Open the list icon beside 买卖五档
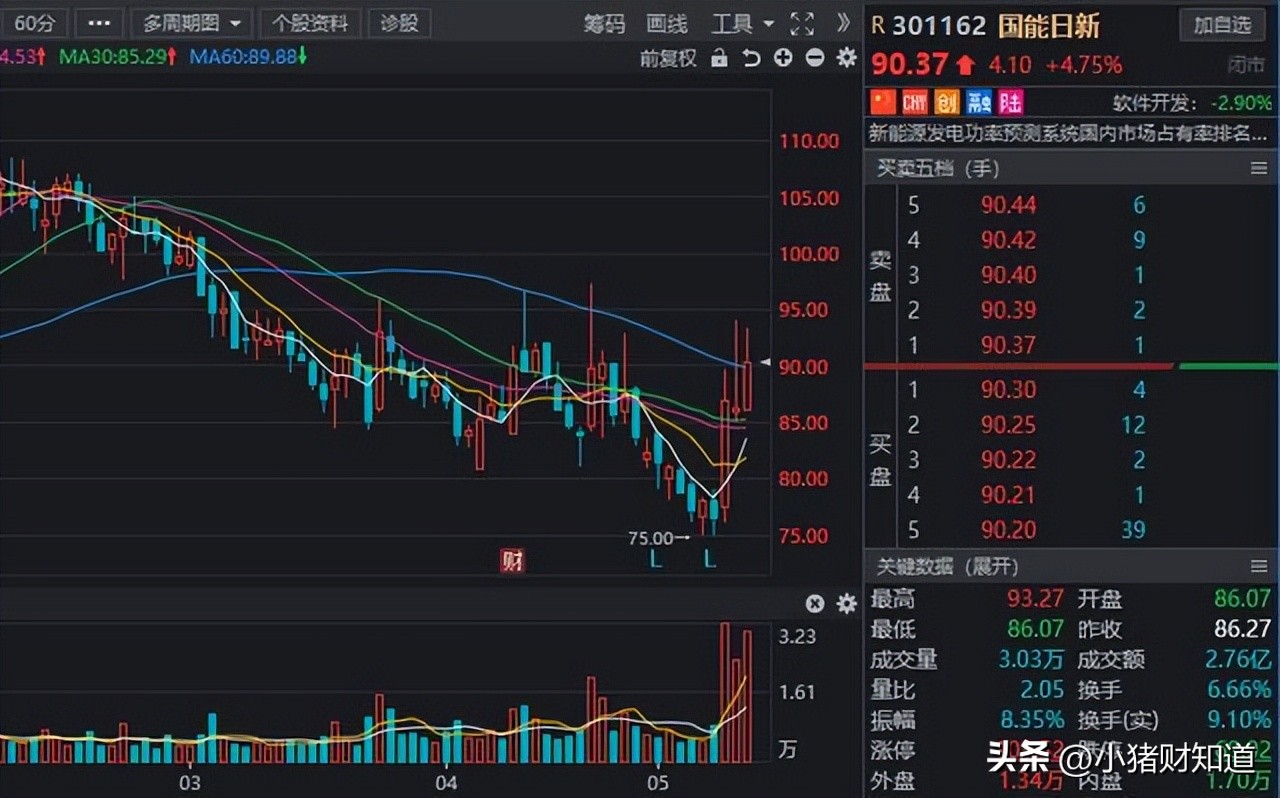Viewport: 1280px width, 798px height. point(1259,168)
